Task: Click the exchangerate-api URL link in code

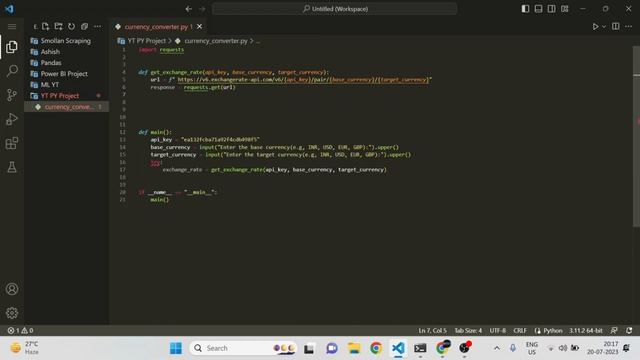Action: tap(304, 80)
